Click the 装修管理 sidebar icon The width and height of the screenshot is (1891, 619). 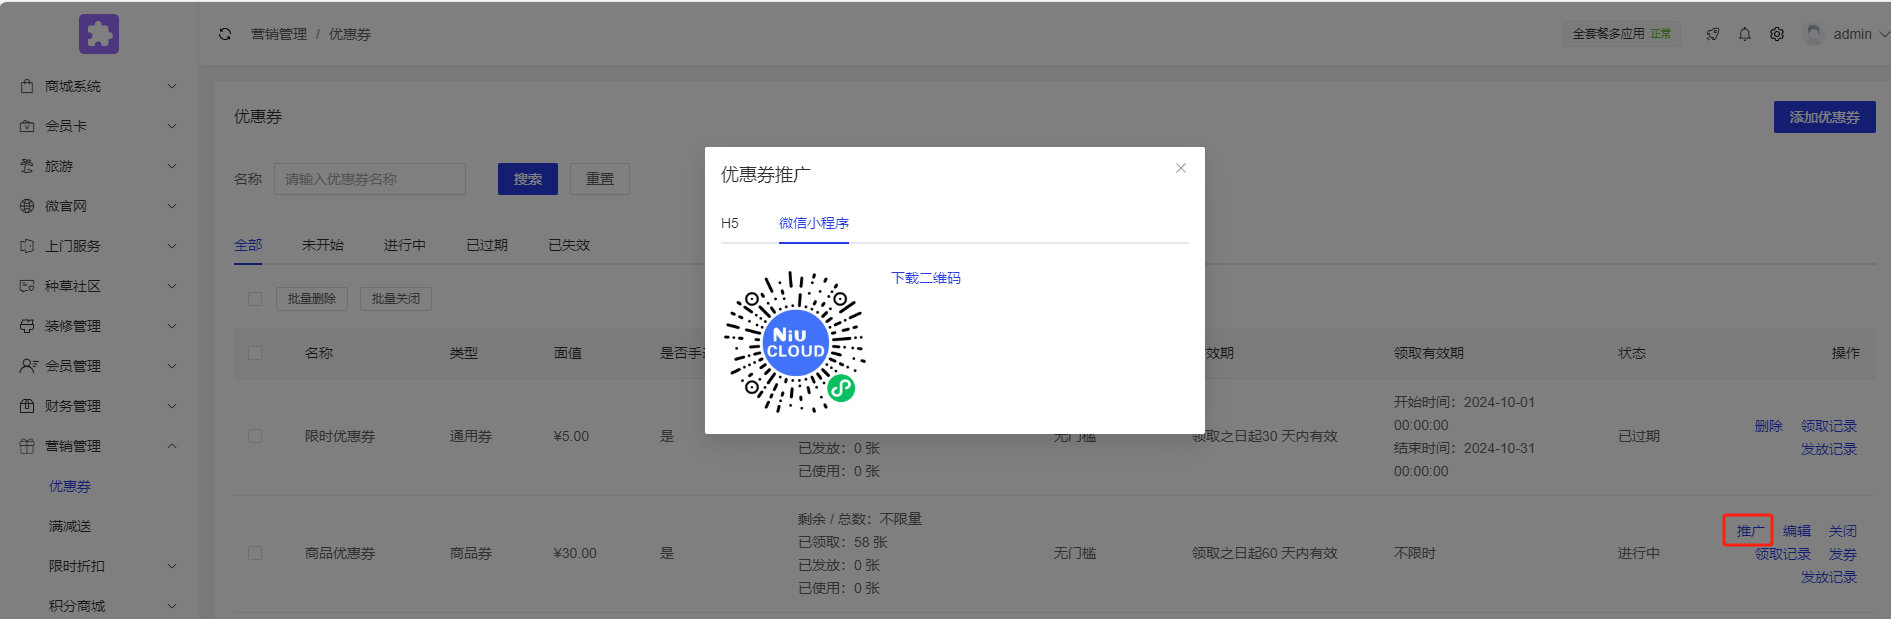(27, 326)
